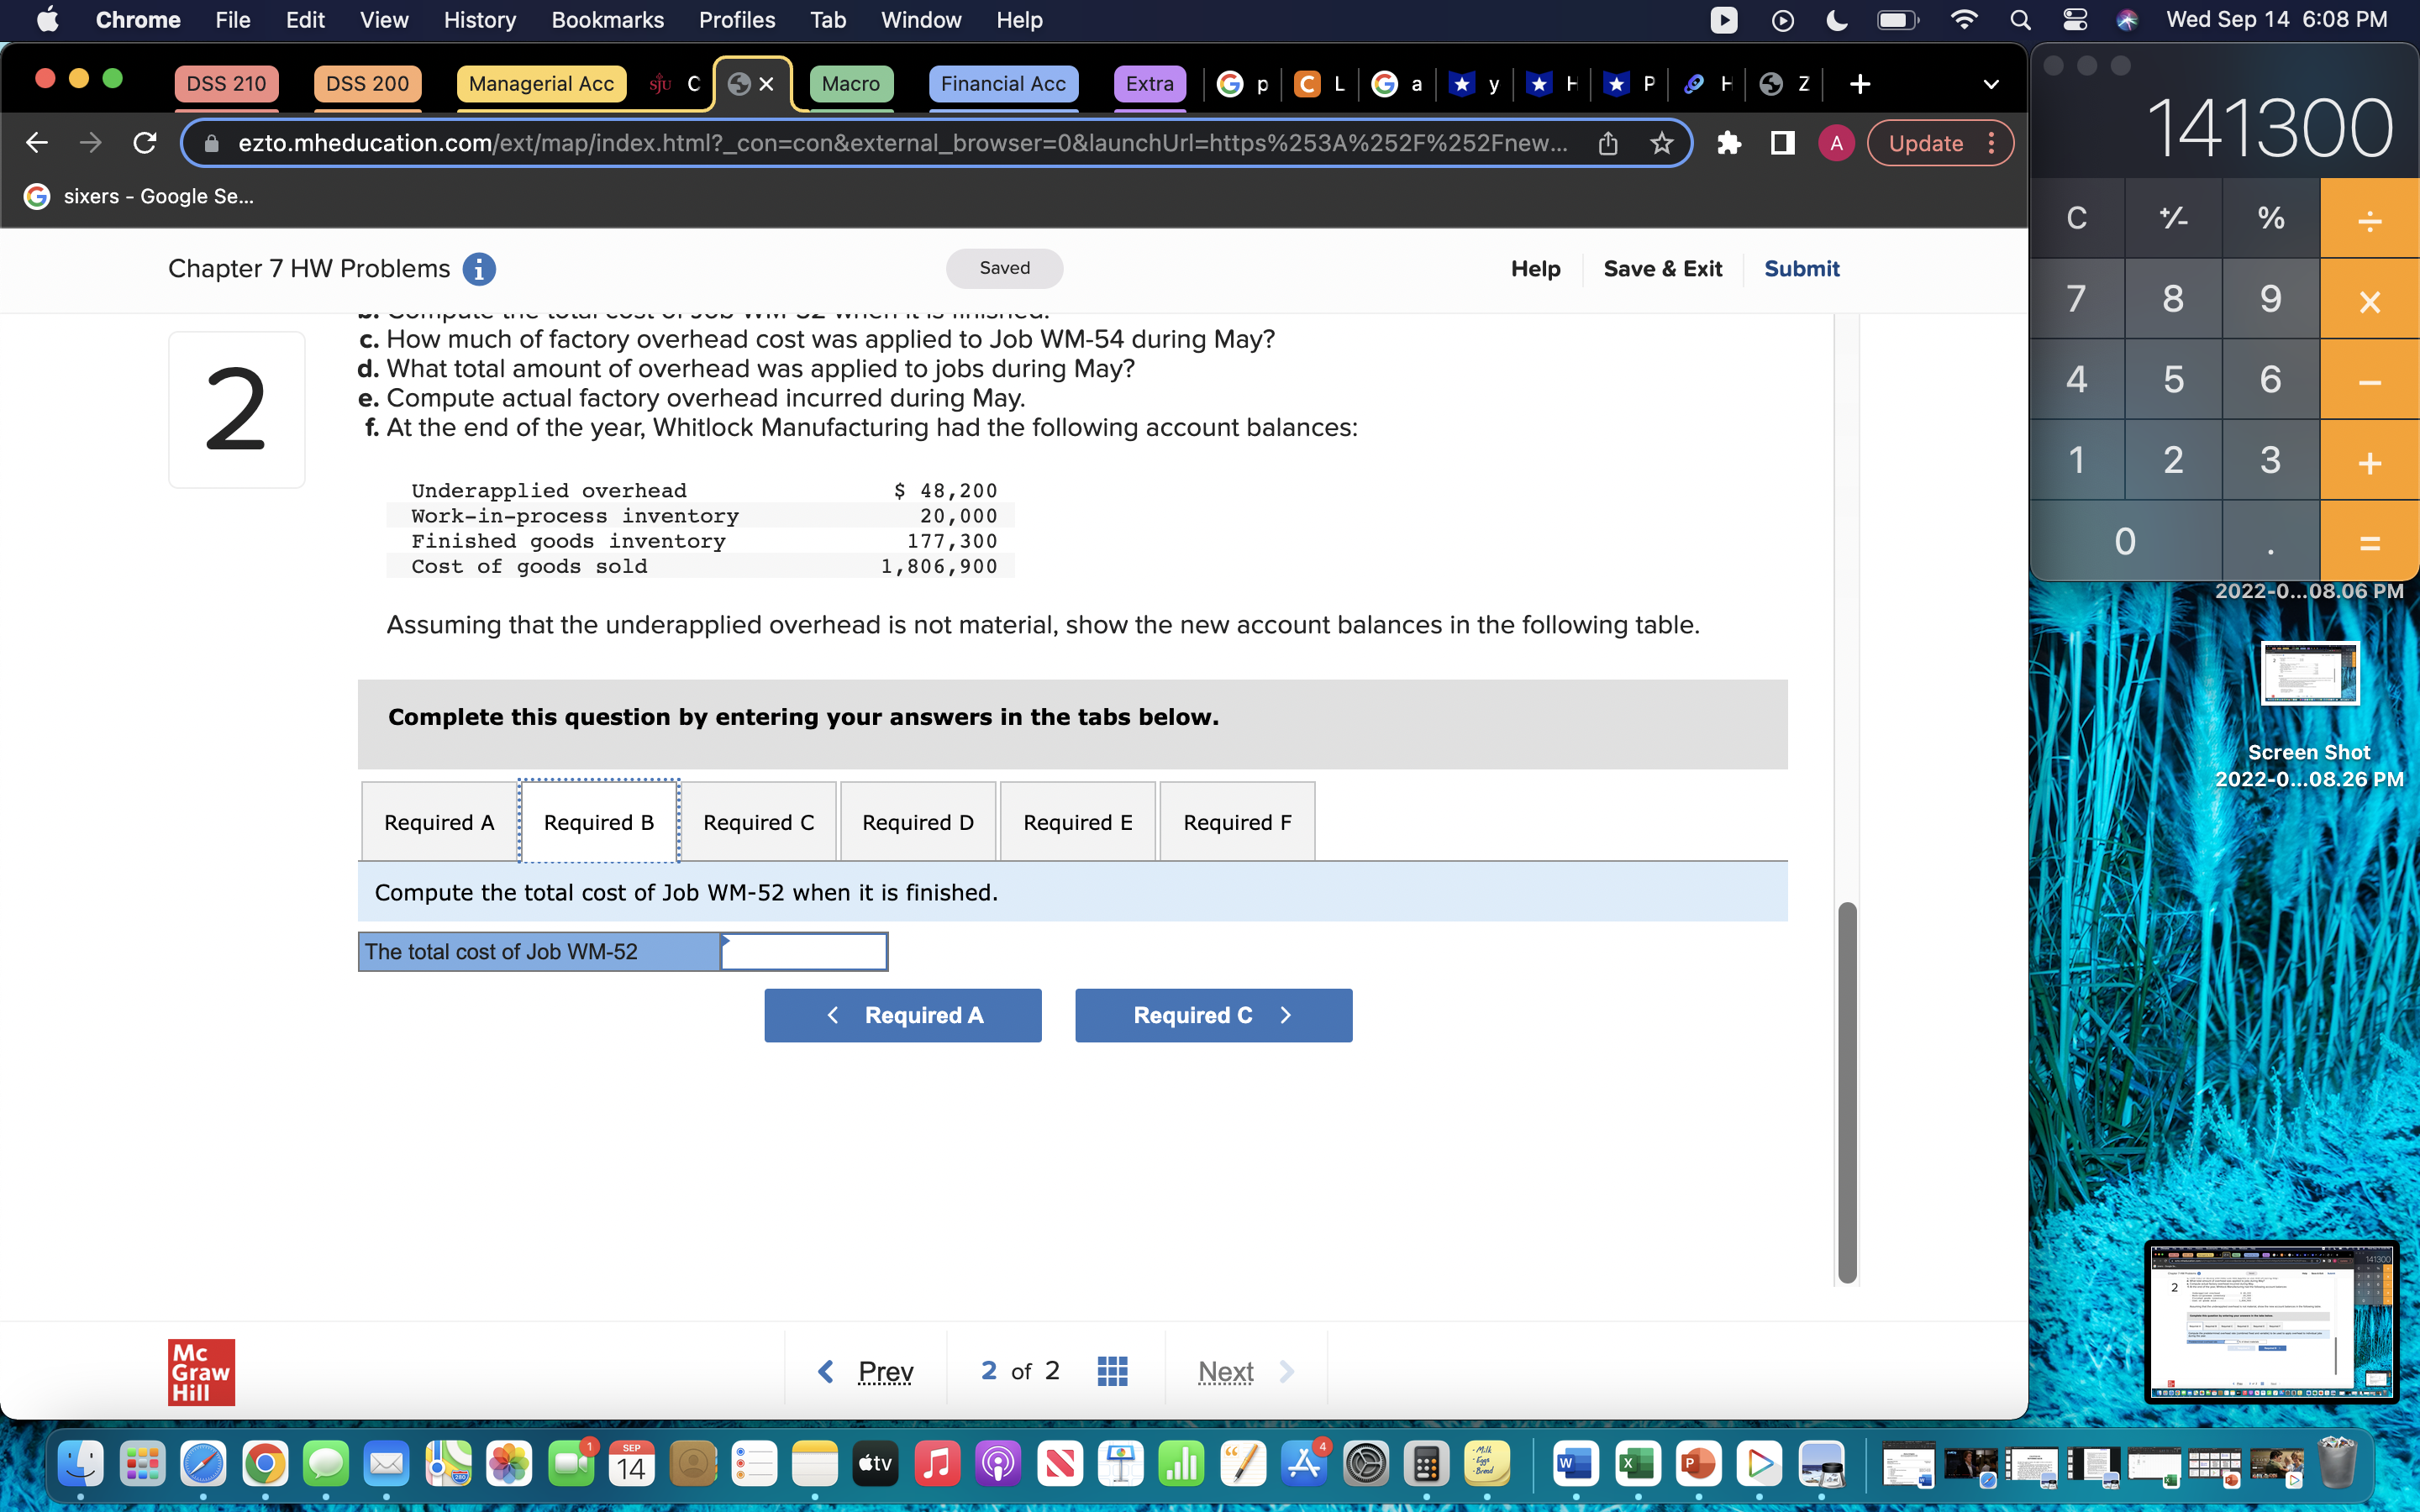Click the share page icon in address bar
This screenshot has height=1512, width=2420.
1608,143
